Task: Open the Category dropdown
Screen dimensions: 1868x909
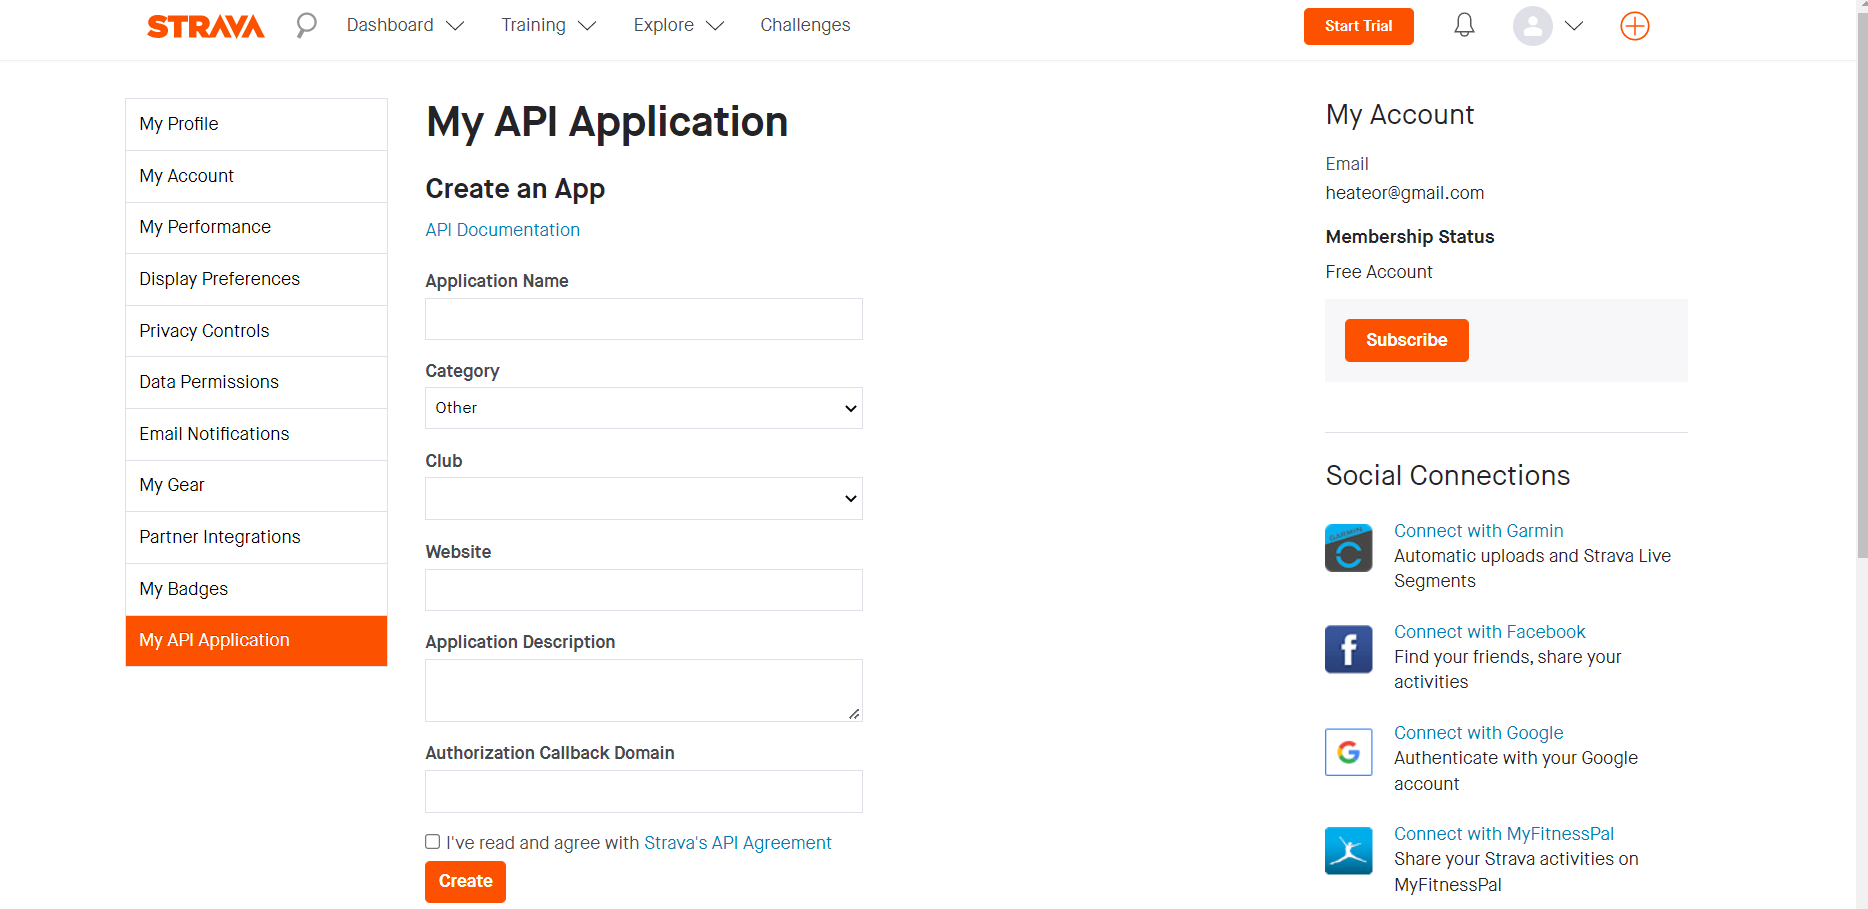Action: pyautogui.click(x=643, y=408)
